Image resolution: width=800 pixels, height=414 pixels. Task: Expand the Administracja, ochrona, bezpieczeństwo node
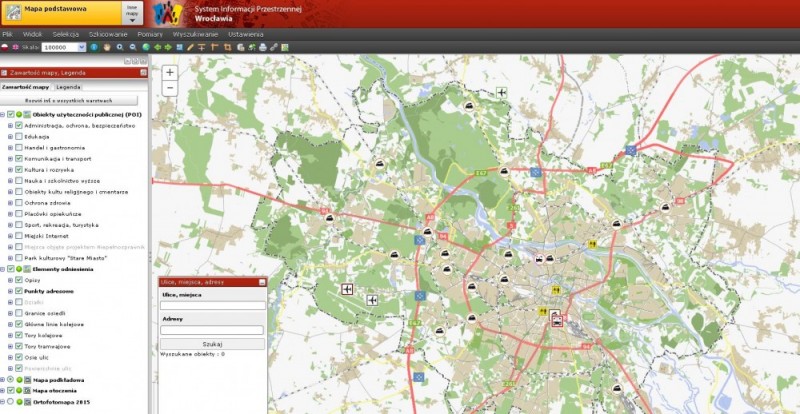tap(10, 126)
